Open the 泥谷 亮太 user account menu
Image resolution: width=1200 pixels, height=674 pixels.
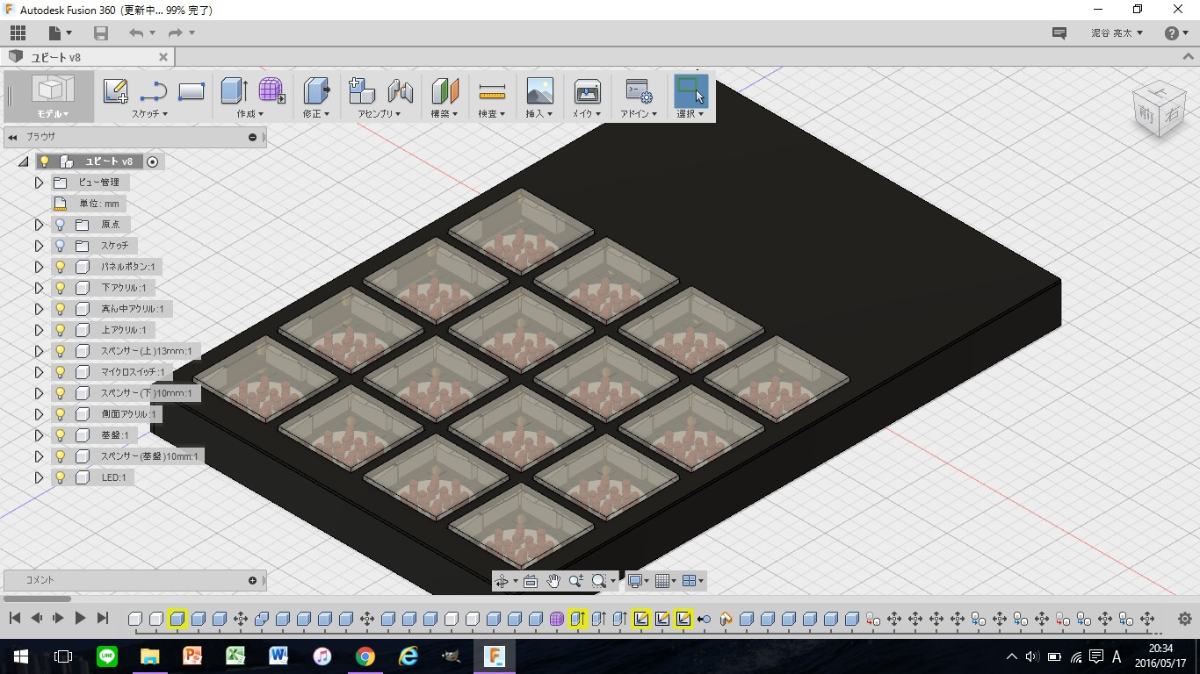pyautogui.click(x=1117, y=33)
